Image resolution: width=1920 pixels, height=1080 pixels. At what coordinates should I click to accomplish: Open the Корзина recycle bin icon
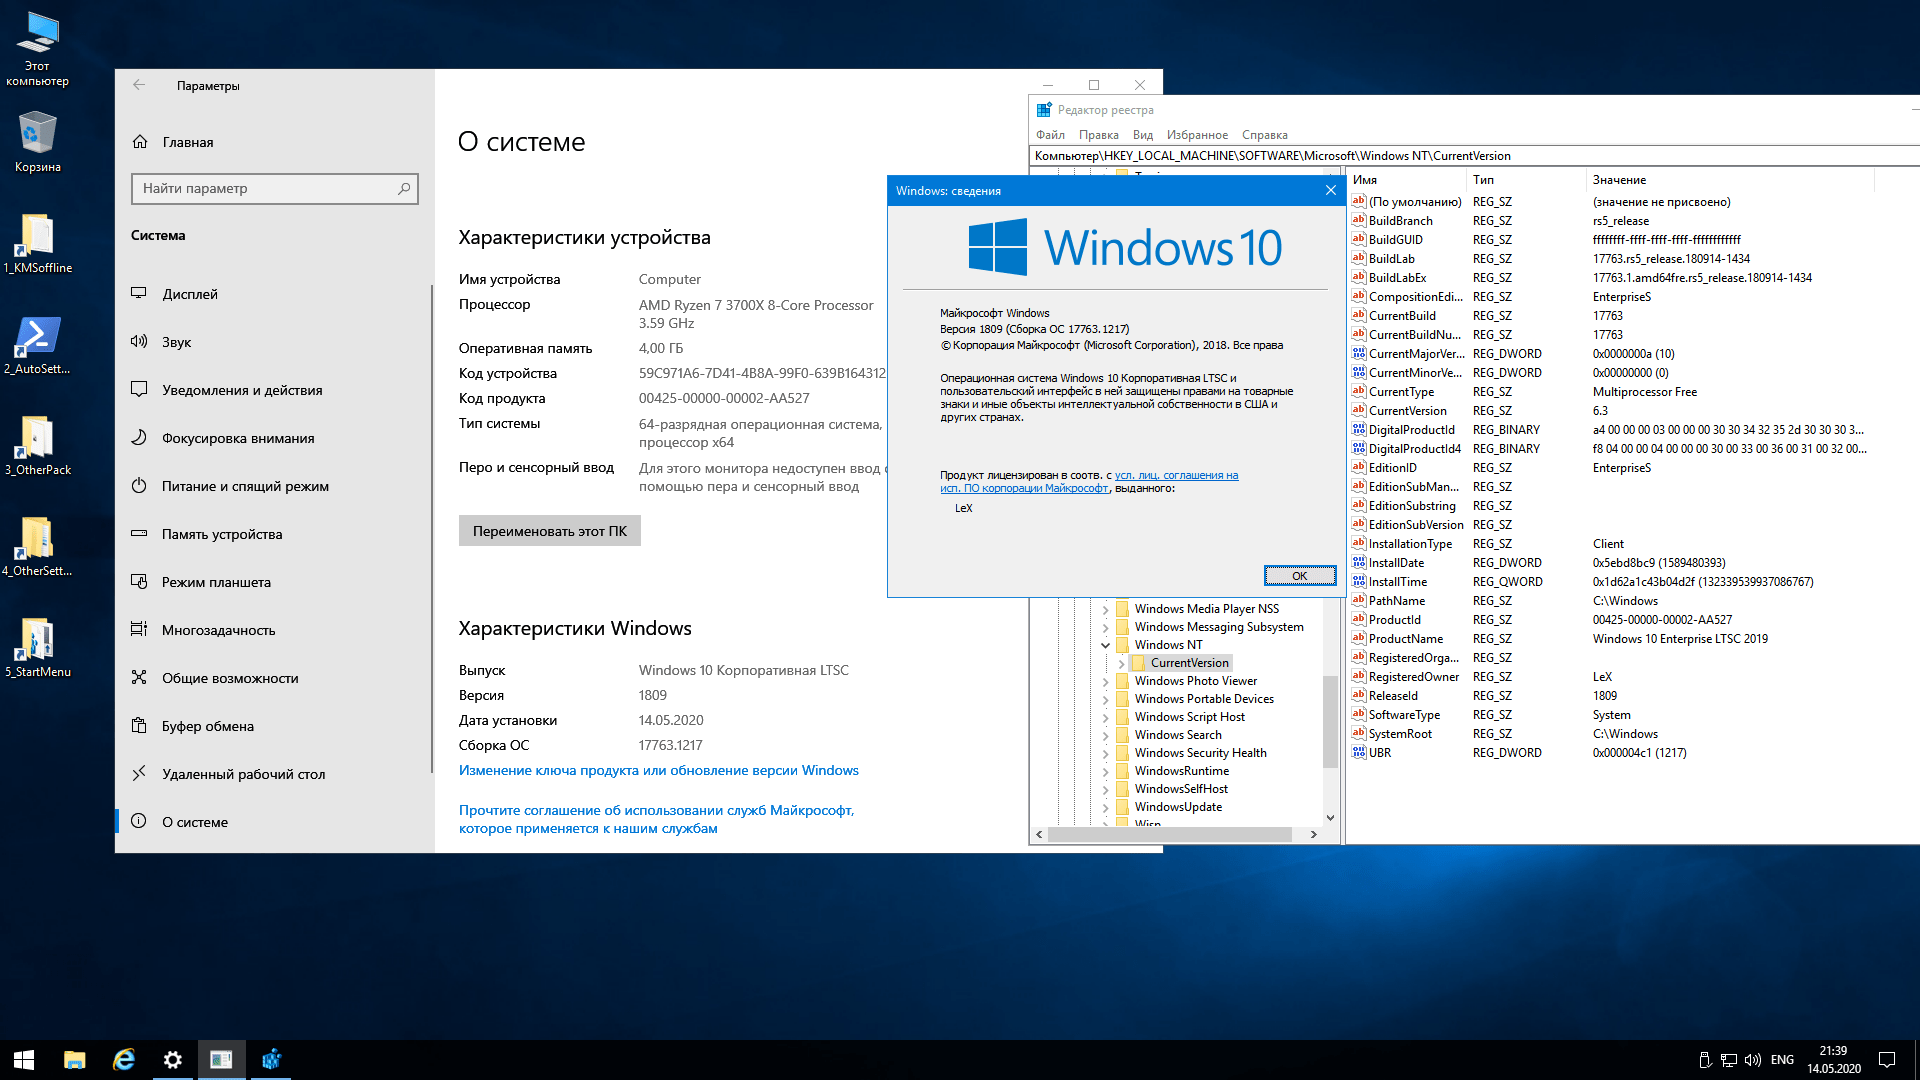37,142
